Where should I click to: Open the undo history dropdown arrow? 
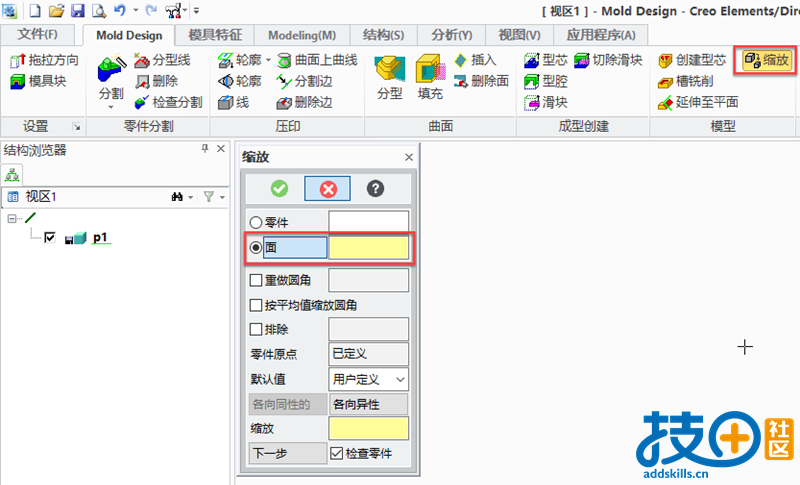135,10
